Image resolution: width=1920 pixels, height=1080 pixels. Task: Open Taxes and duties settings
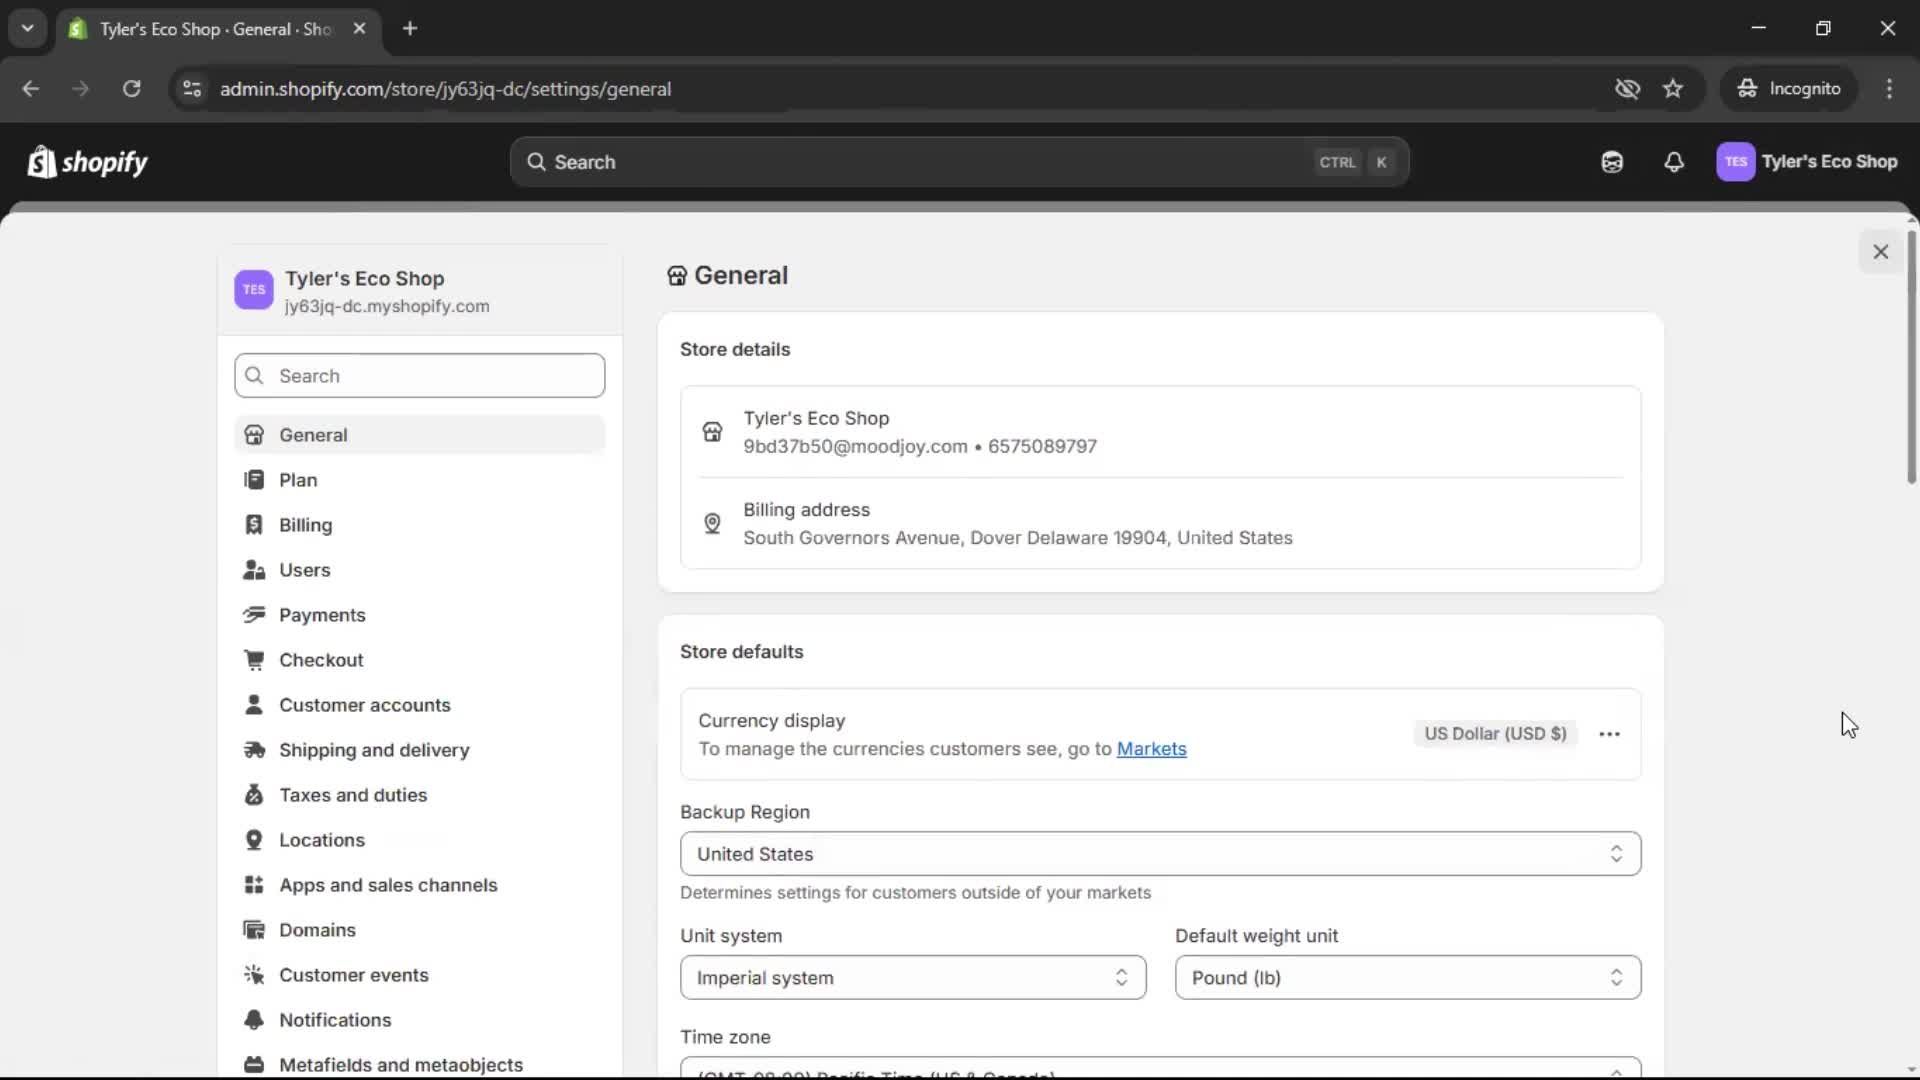click(x=353, y=795)
